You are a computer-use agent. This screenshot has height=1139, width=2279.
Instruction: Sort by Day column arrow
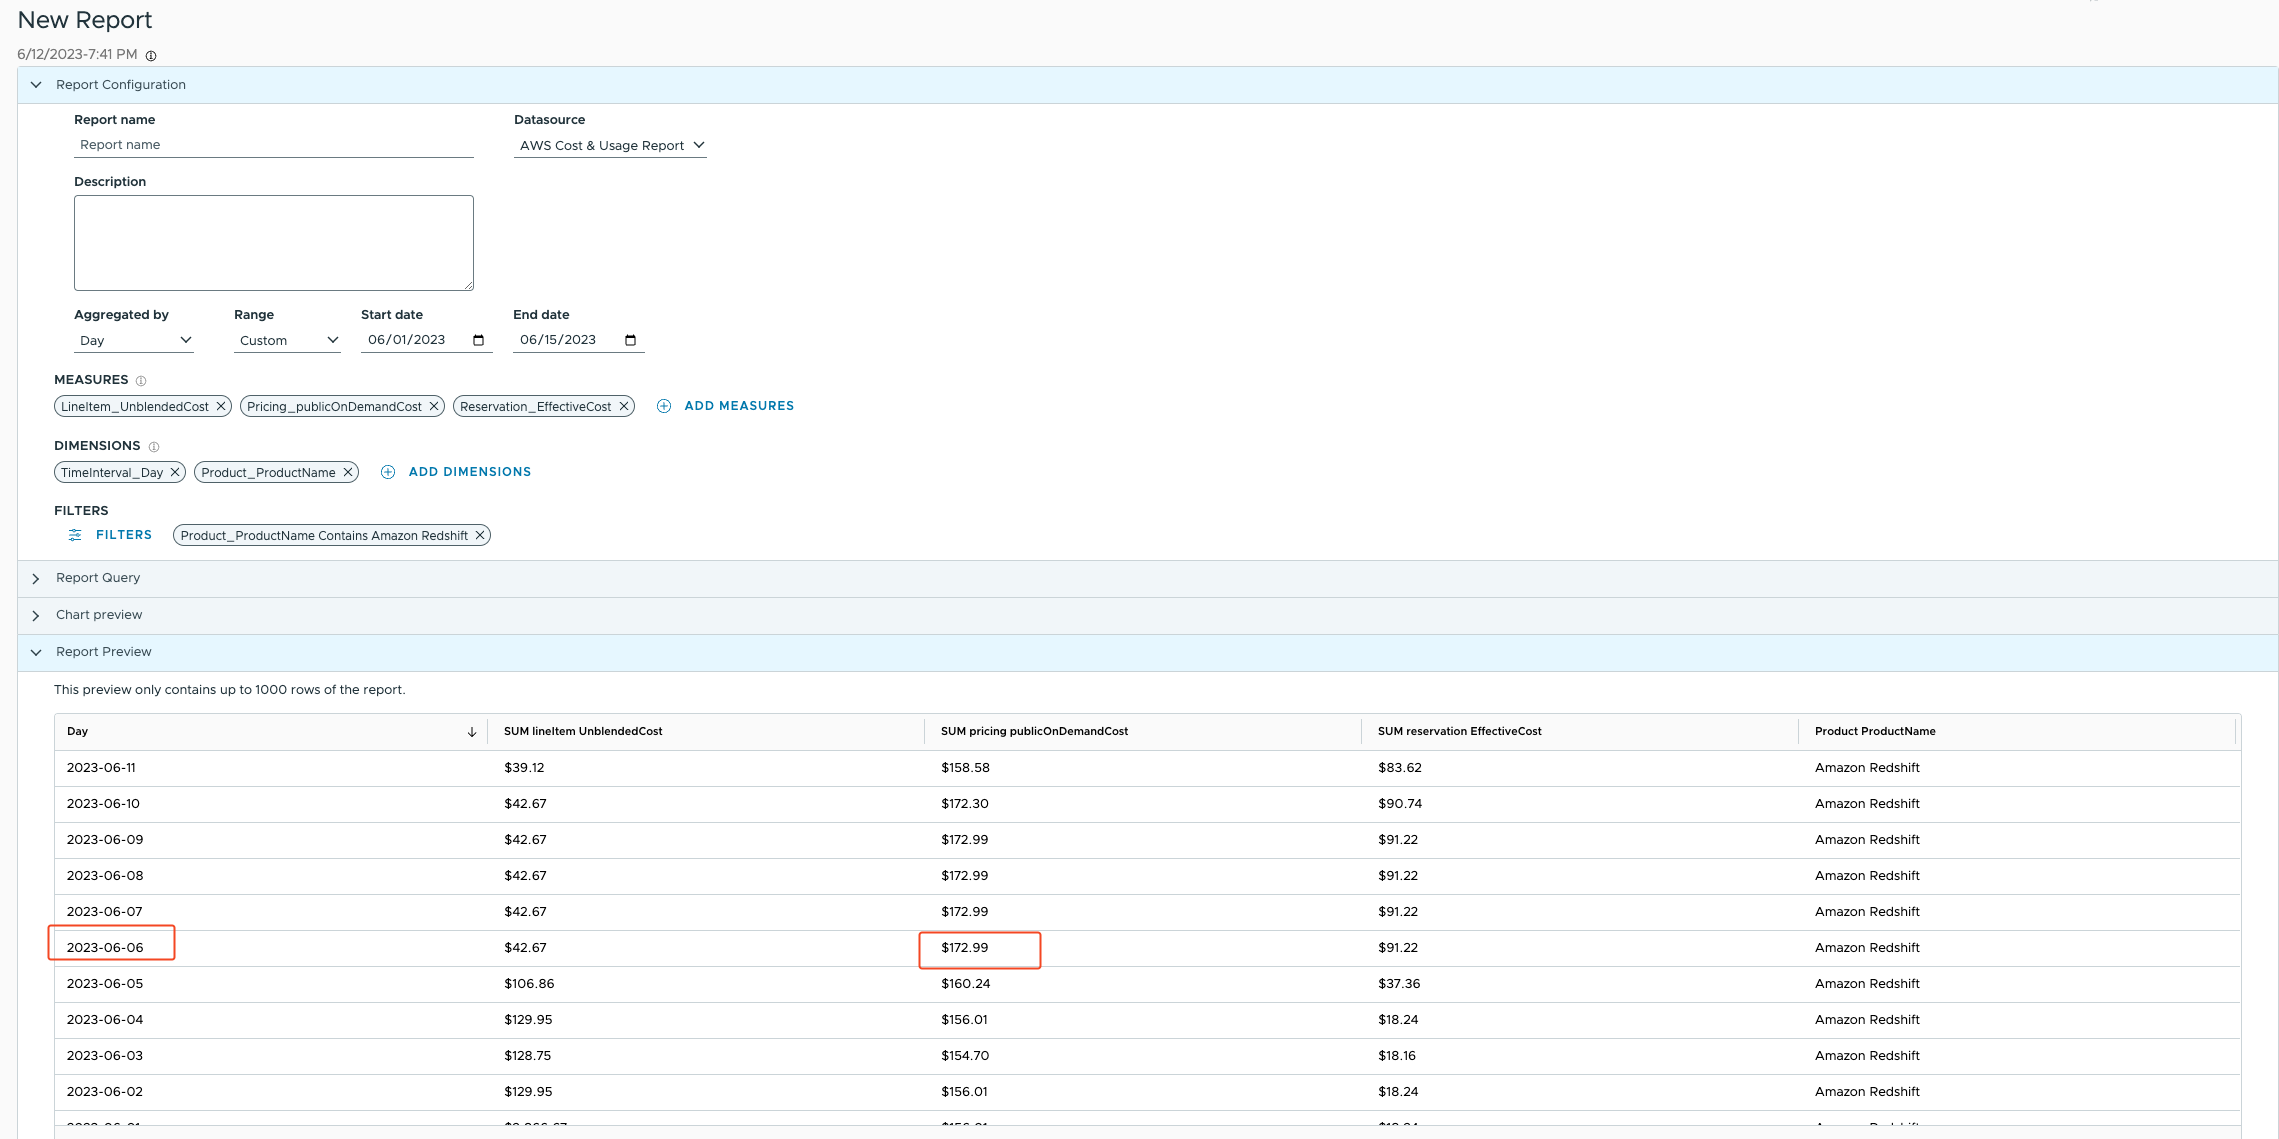point(472,732)
